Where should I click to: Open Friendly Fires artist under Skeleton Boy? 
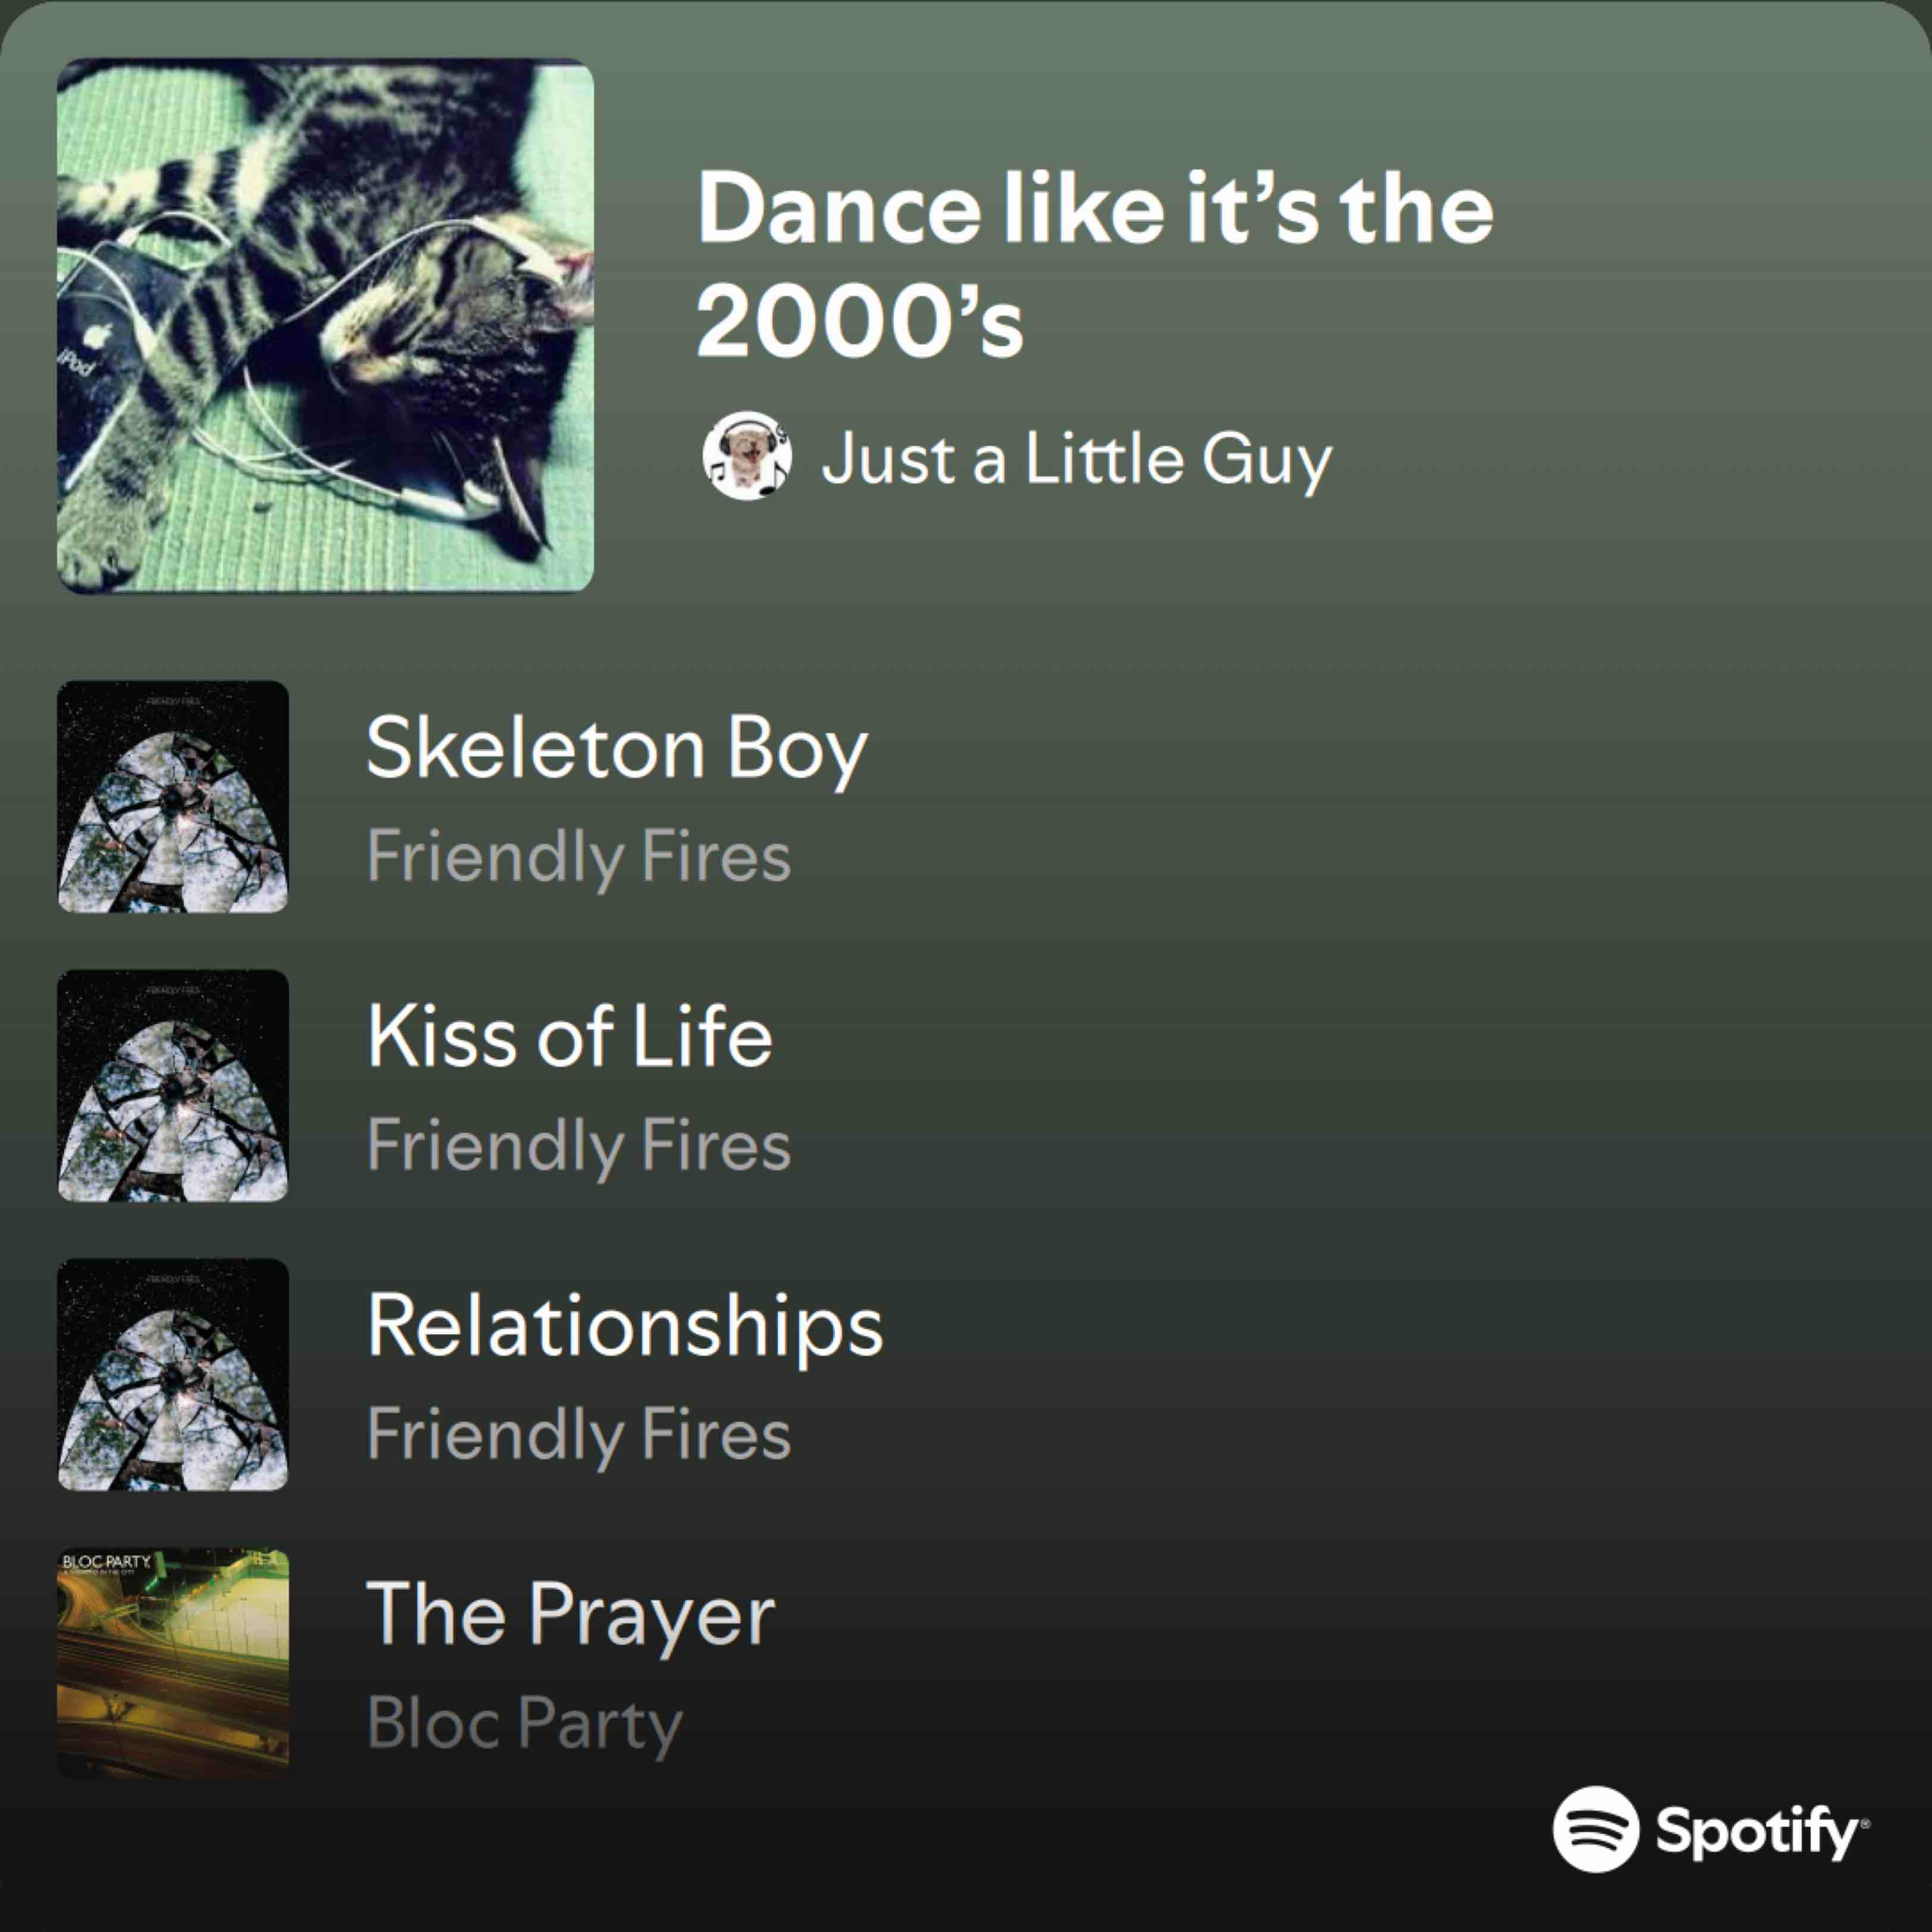(578, 857)
